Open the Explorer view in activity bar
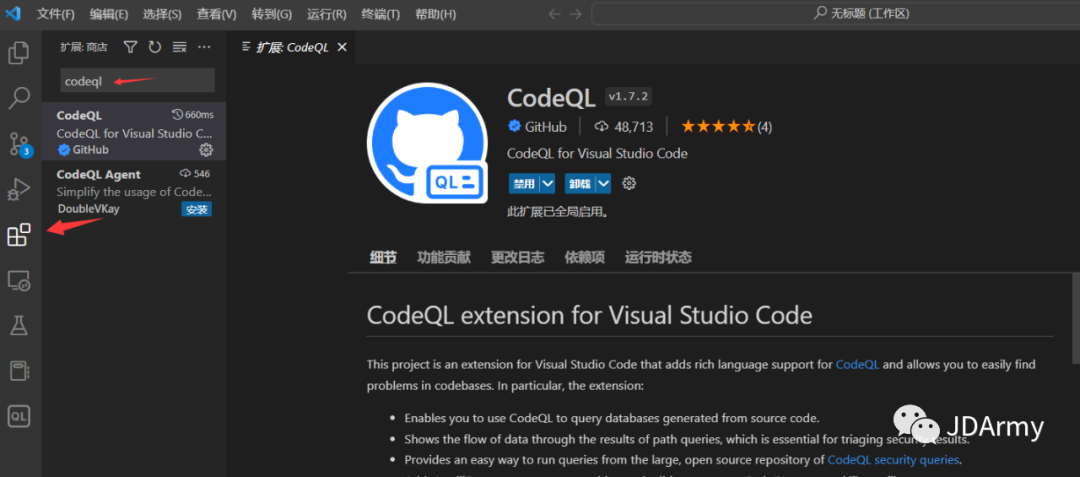Image resolution: width=1080 pixels, height=477 pixels. 19,53
